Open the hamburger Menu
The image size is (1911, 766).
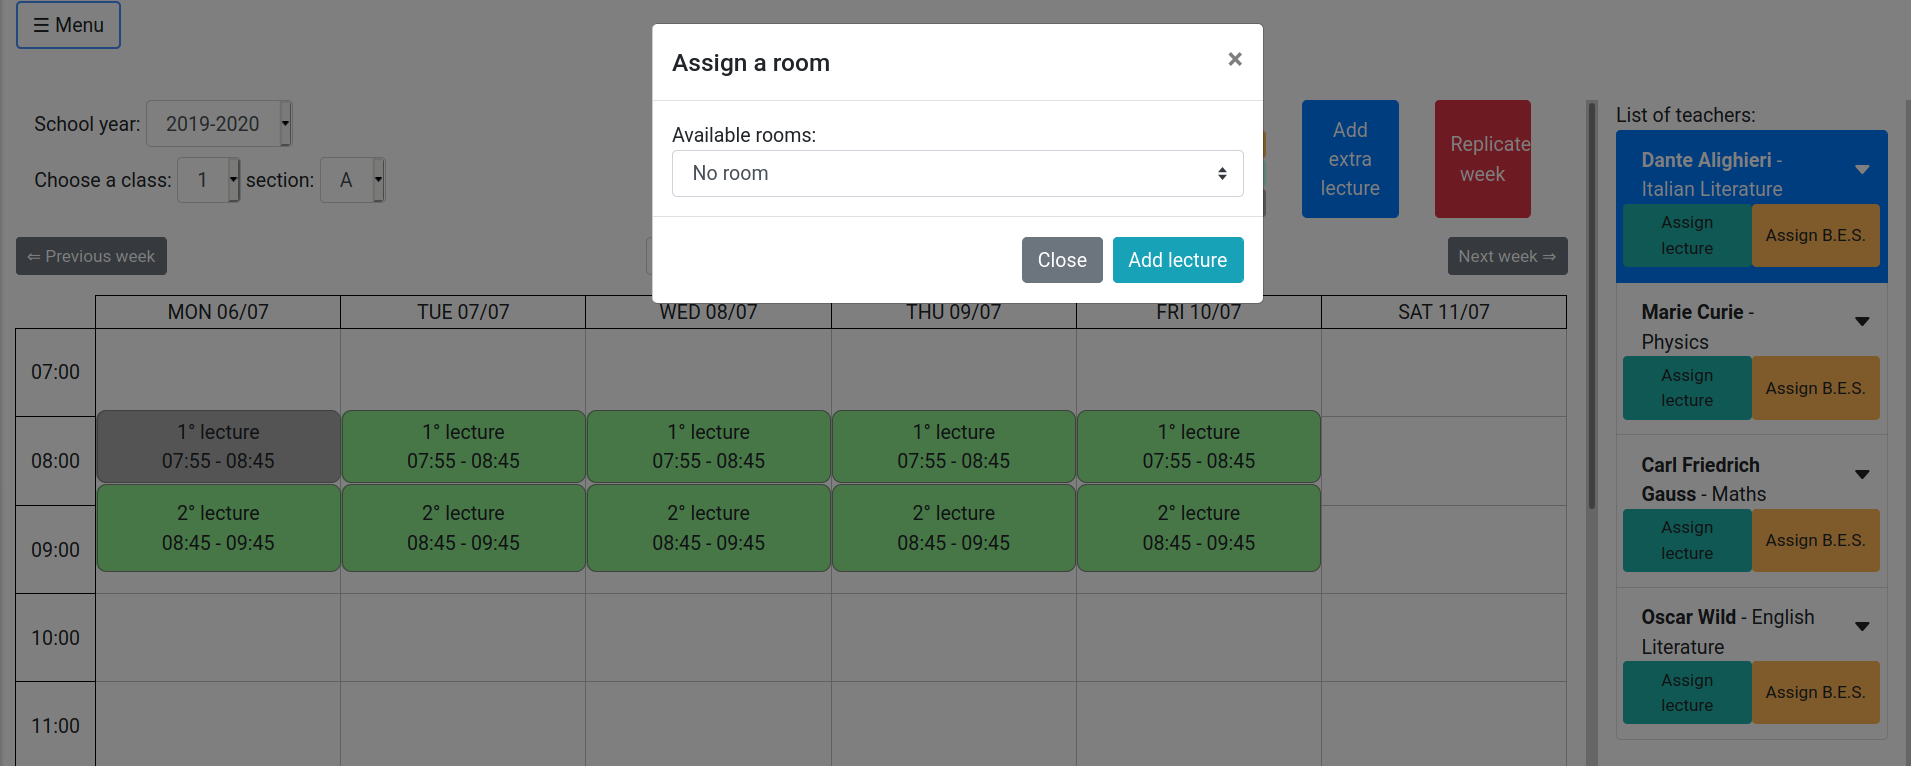[68, 25]
